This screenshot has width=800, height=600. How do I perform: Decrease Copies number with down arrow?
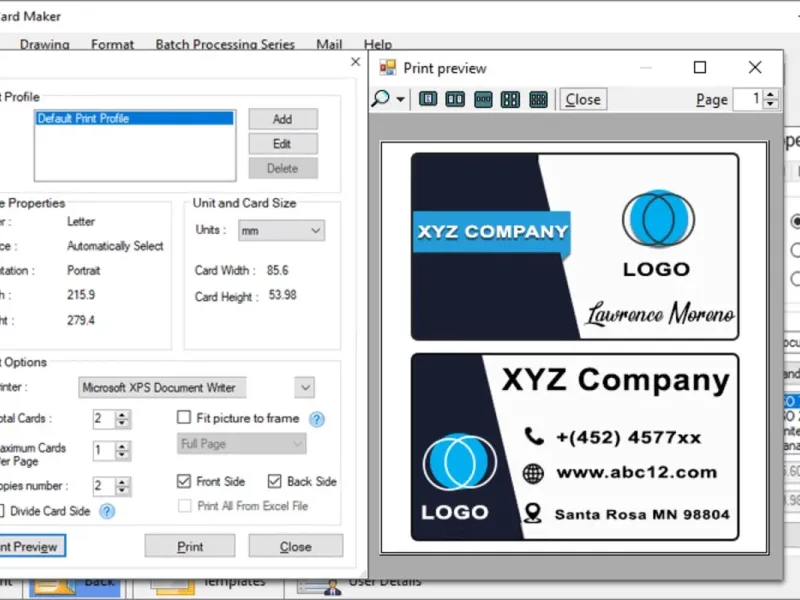click(122, 491)
